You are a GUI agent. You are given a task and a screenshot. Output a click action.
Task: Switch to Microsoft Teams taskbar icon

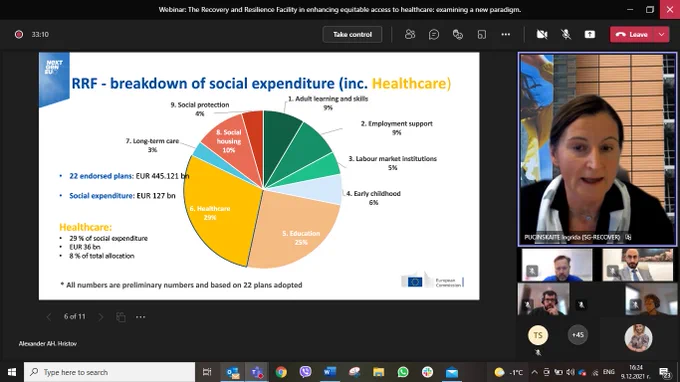pos(257,372)
